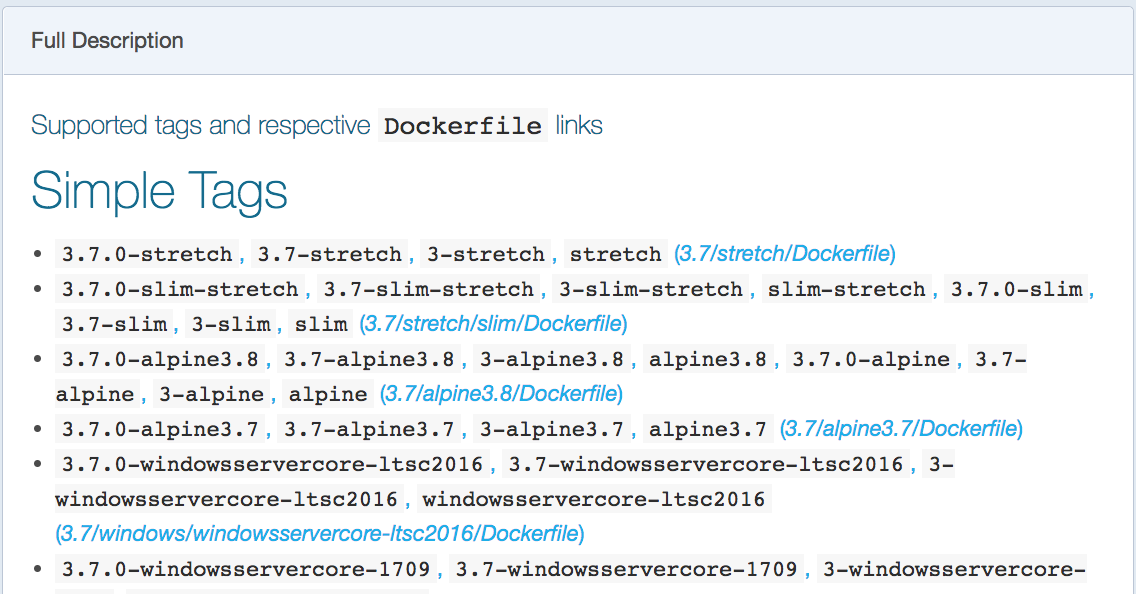
Task: Open the 3.7/stretch/Dockerfile link
Action: coord(785,254)
